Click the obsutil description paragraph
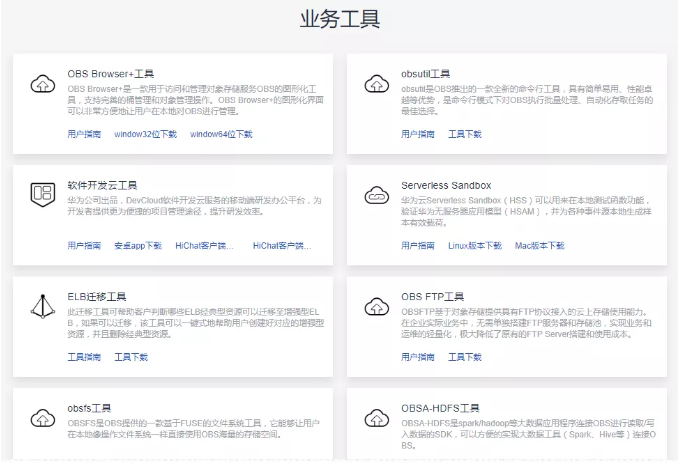The height and width of the screenshot is (463, 680). coord(527,100)
